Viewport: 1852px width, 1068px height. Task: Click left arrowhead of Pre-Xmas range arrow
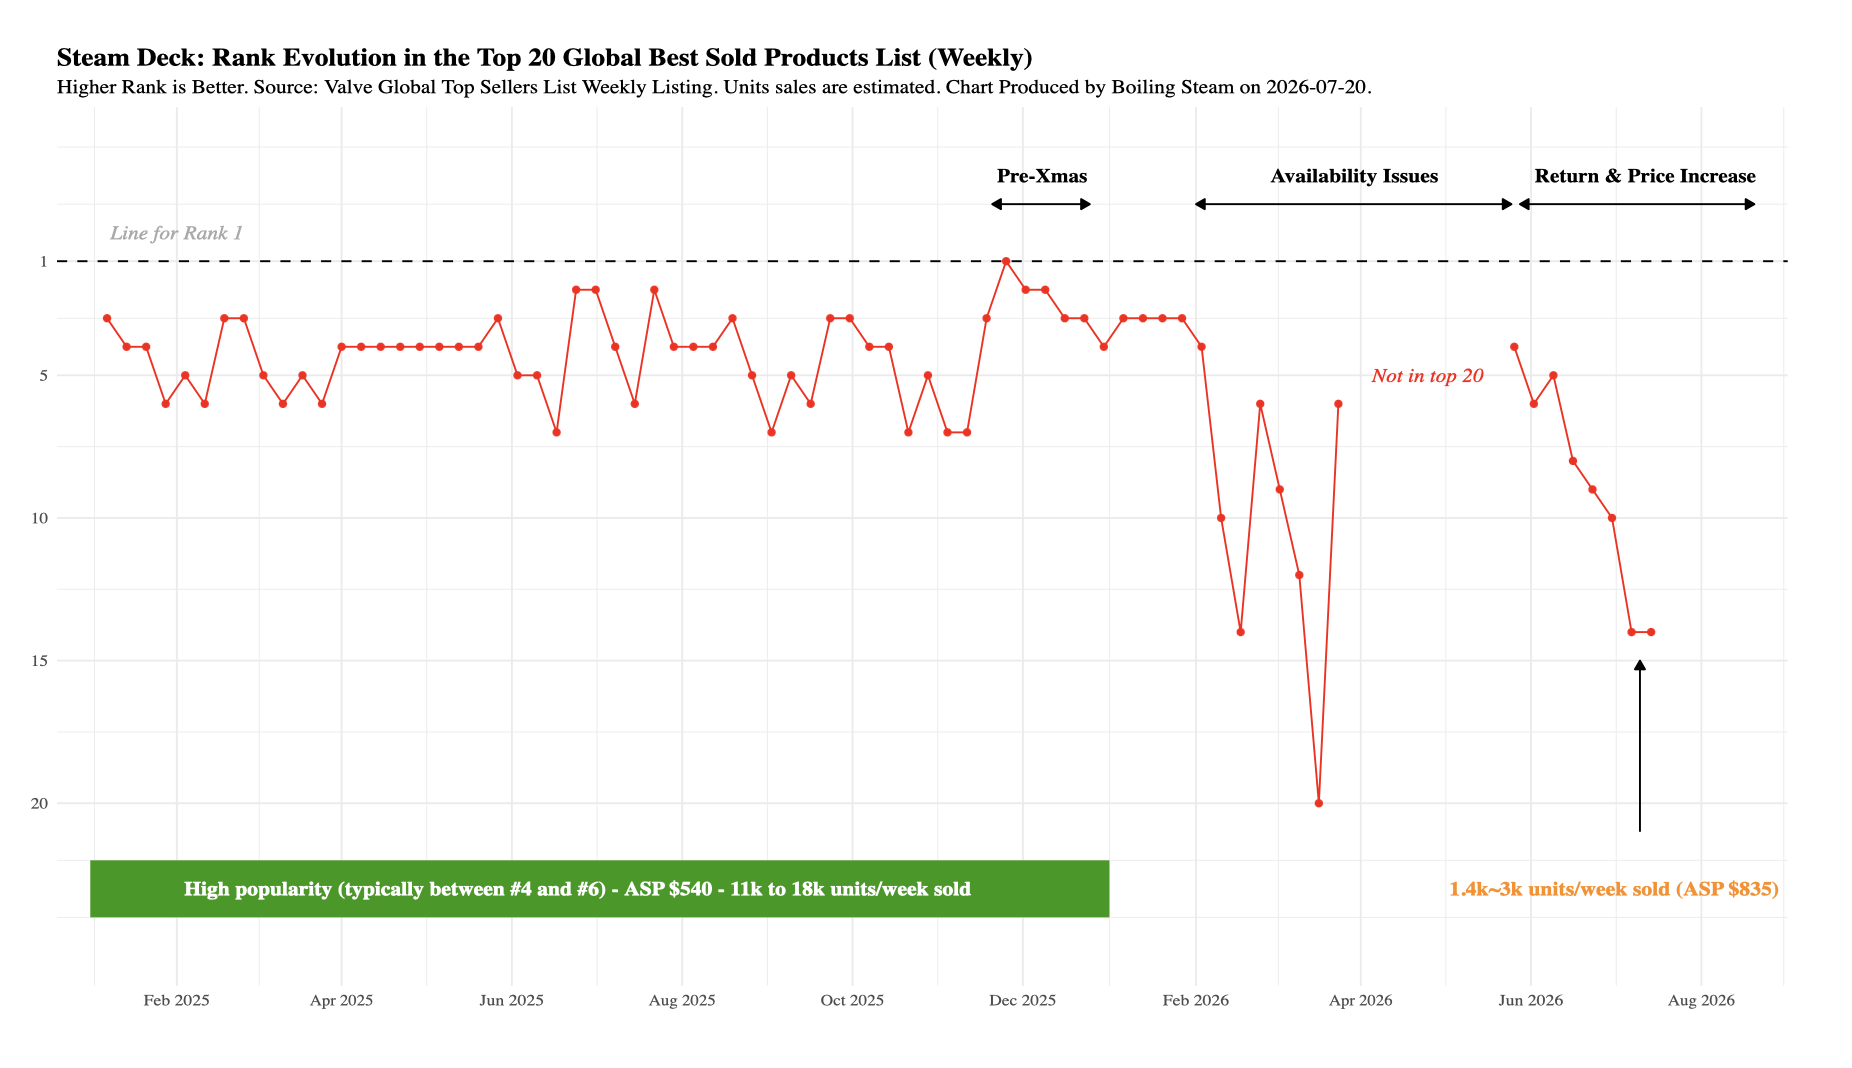coord(996,204)
